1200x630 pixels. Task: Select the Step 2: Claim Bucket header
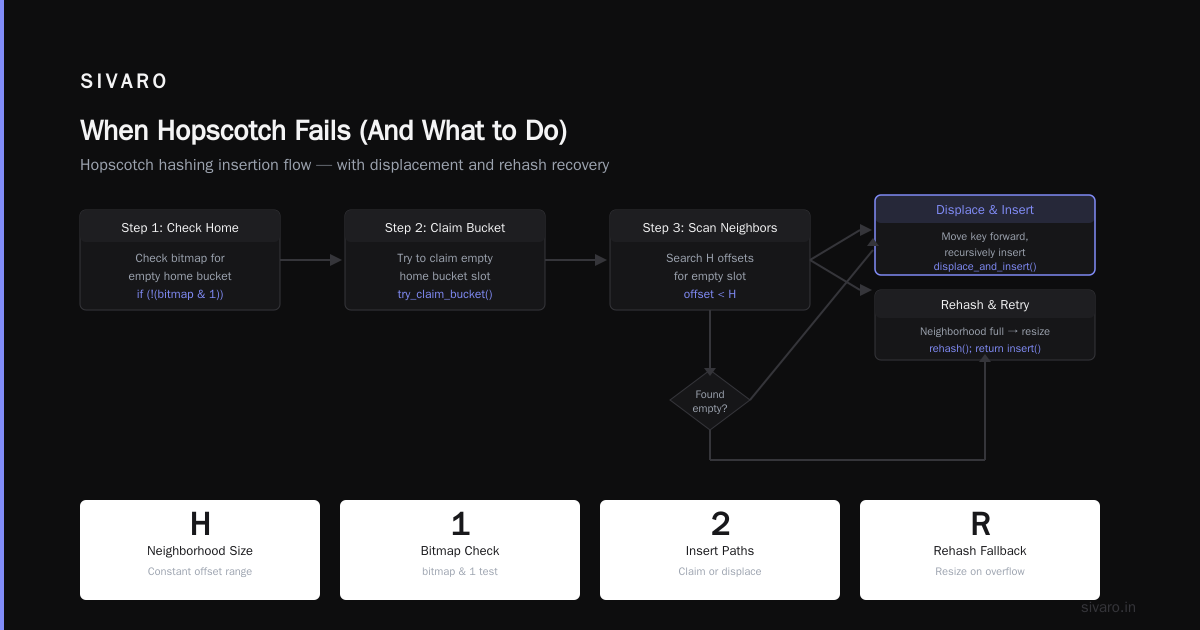(x=445, y=227)
